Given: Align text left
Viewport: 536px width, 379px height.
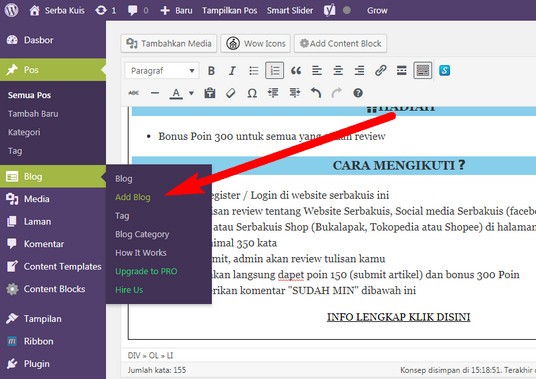Looking at the screenshot, I should pyautogui.click(x=317, y=71).
